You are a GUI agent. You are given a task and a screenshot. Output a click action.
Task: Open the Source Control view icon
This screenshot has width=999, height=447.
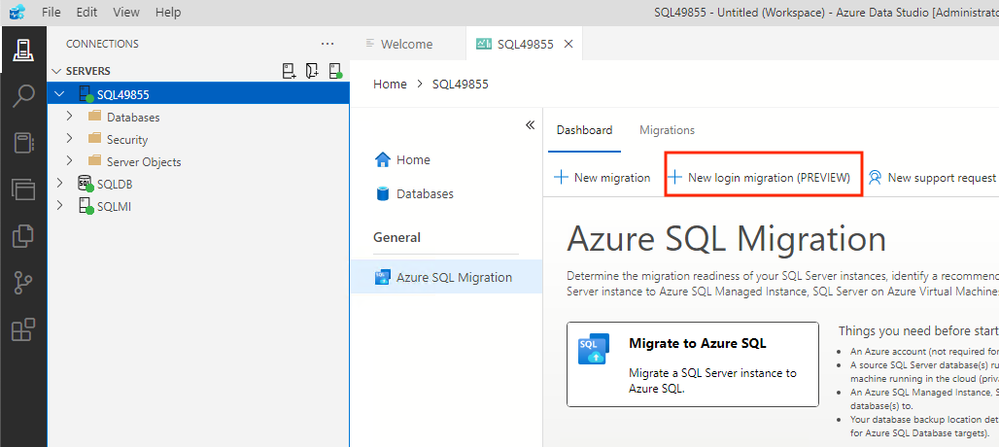pyautogui.click(x=23, y=283)
